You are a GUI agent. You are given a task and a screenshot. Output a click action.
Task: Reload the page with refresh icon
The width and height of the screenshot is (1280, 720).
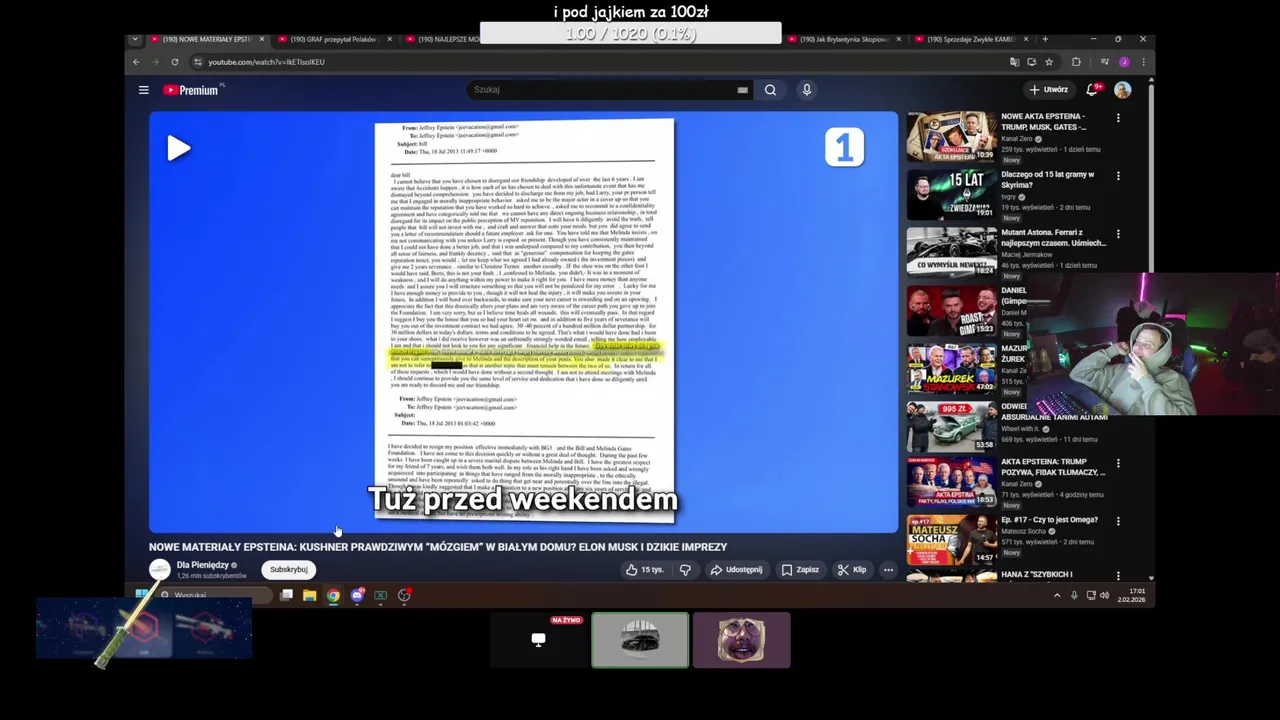point(175,62)
